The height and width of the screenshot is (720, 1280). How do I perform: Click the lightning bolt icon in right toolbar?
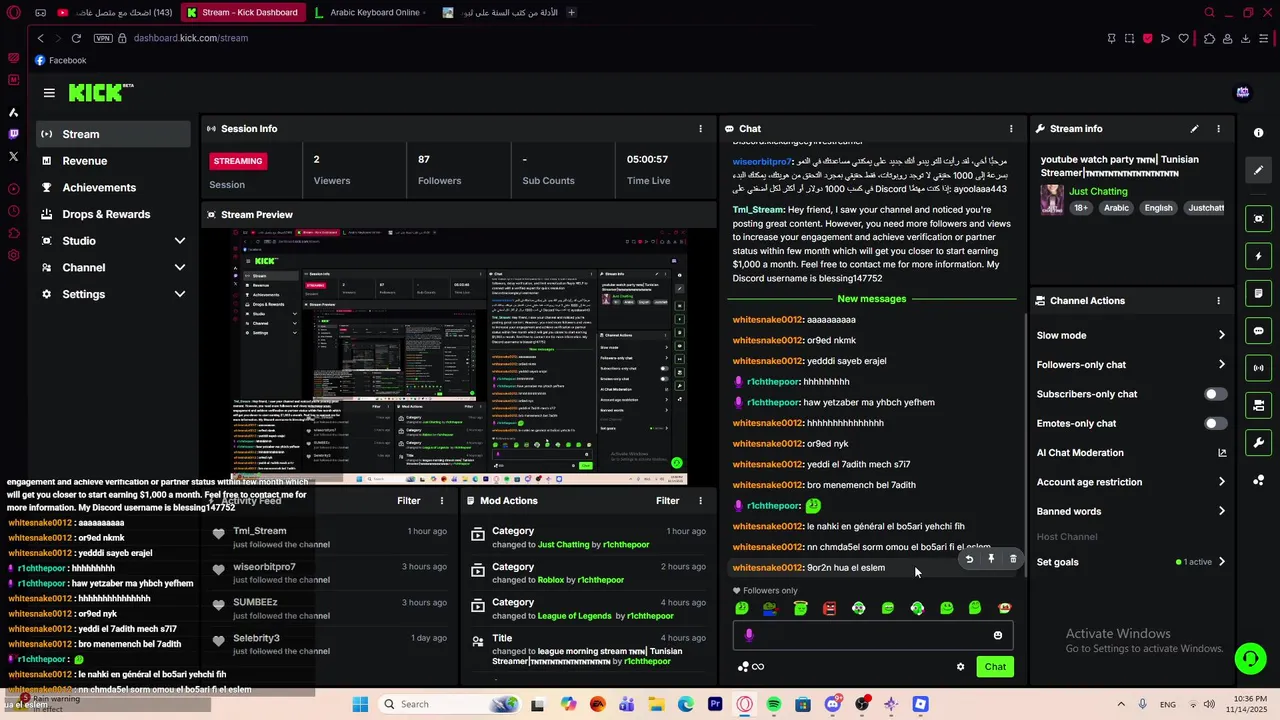coord(1259,256)
